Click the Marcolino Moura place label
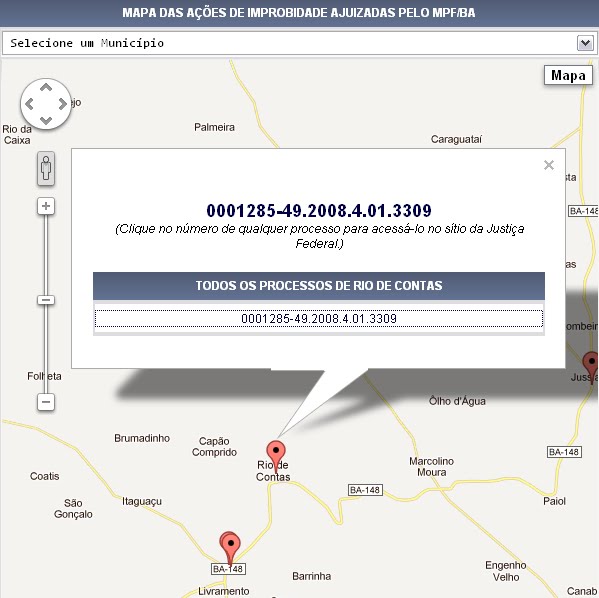The width and height of the screenshot is (599, 598). 432,467
